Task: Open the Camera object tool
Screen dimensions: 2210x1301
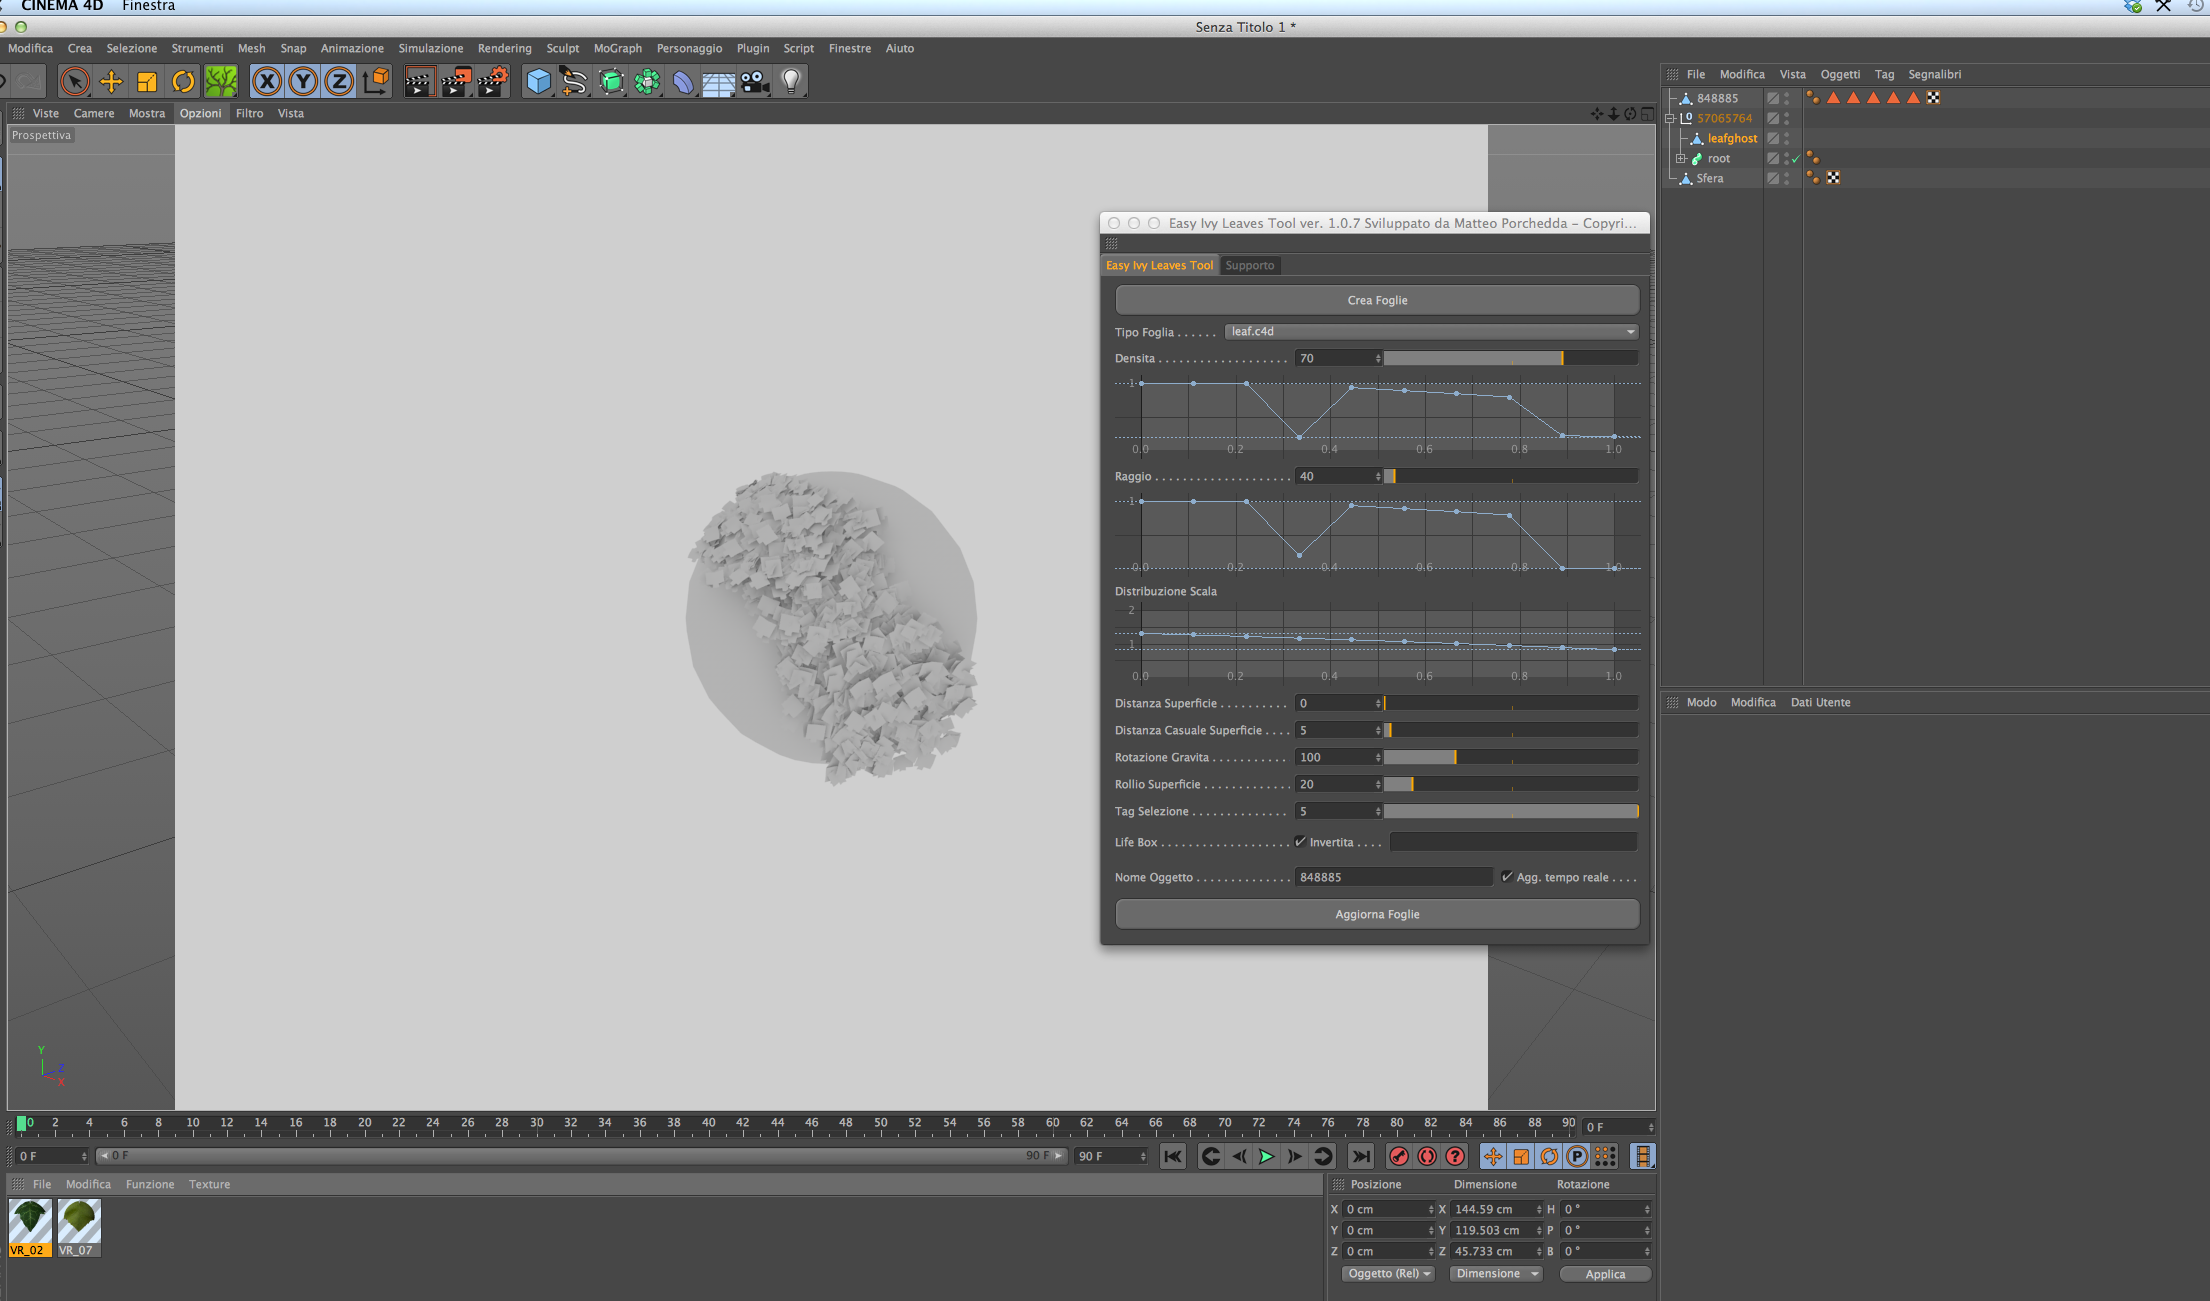Action: (755, 82)
